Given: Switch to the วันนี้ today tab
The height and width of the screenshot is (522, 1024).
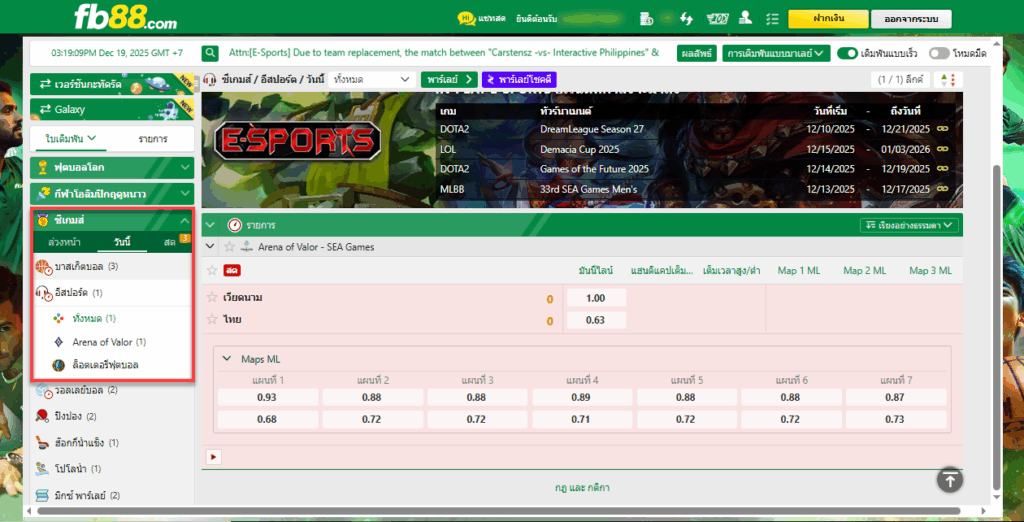Looking at the screenshot, I should coord(121,242).
